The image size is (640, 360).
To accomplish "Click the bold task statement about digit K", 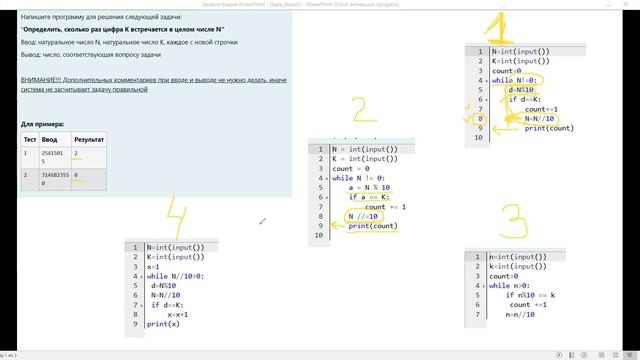I will [122, 29].
